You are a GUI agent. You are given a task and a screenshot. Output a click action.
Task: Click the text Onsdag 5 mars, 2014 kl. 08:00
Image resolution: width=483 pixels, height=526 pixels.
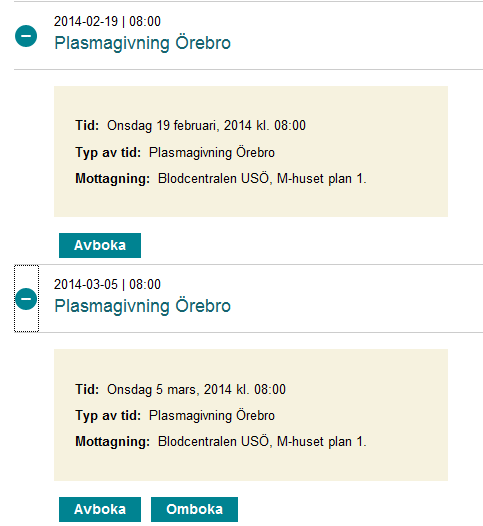point(196,389)
